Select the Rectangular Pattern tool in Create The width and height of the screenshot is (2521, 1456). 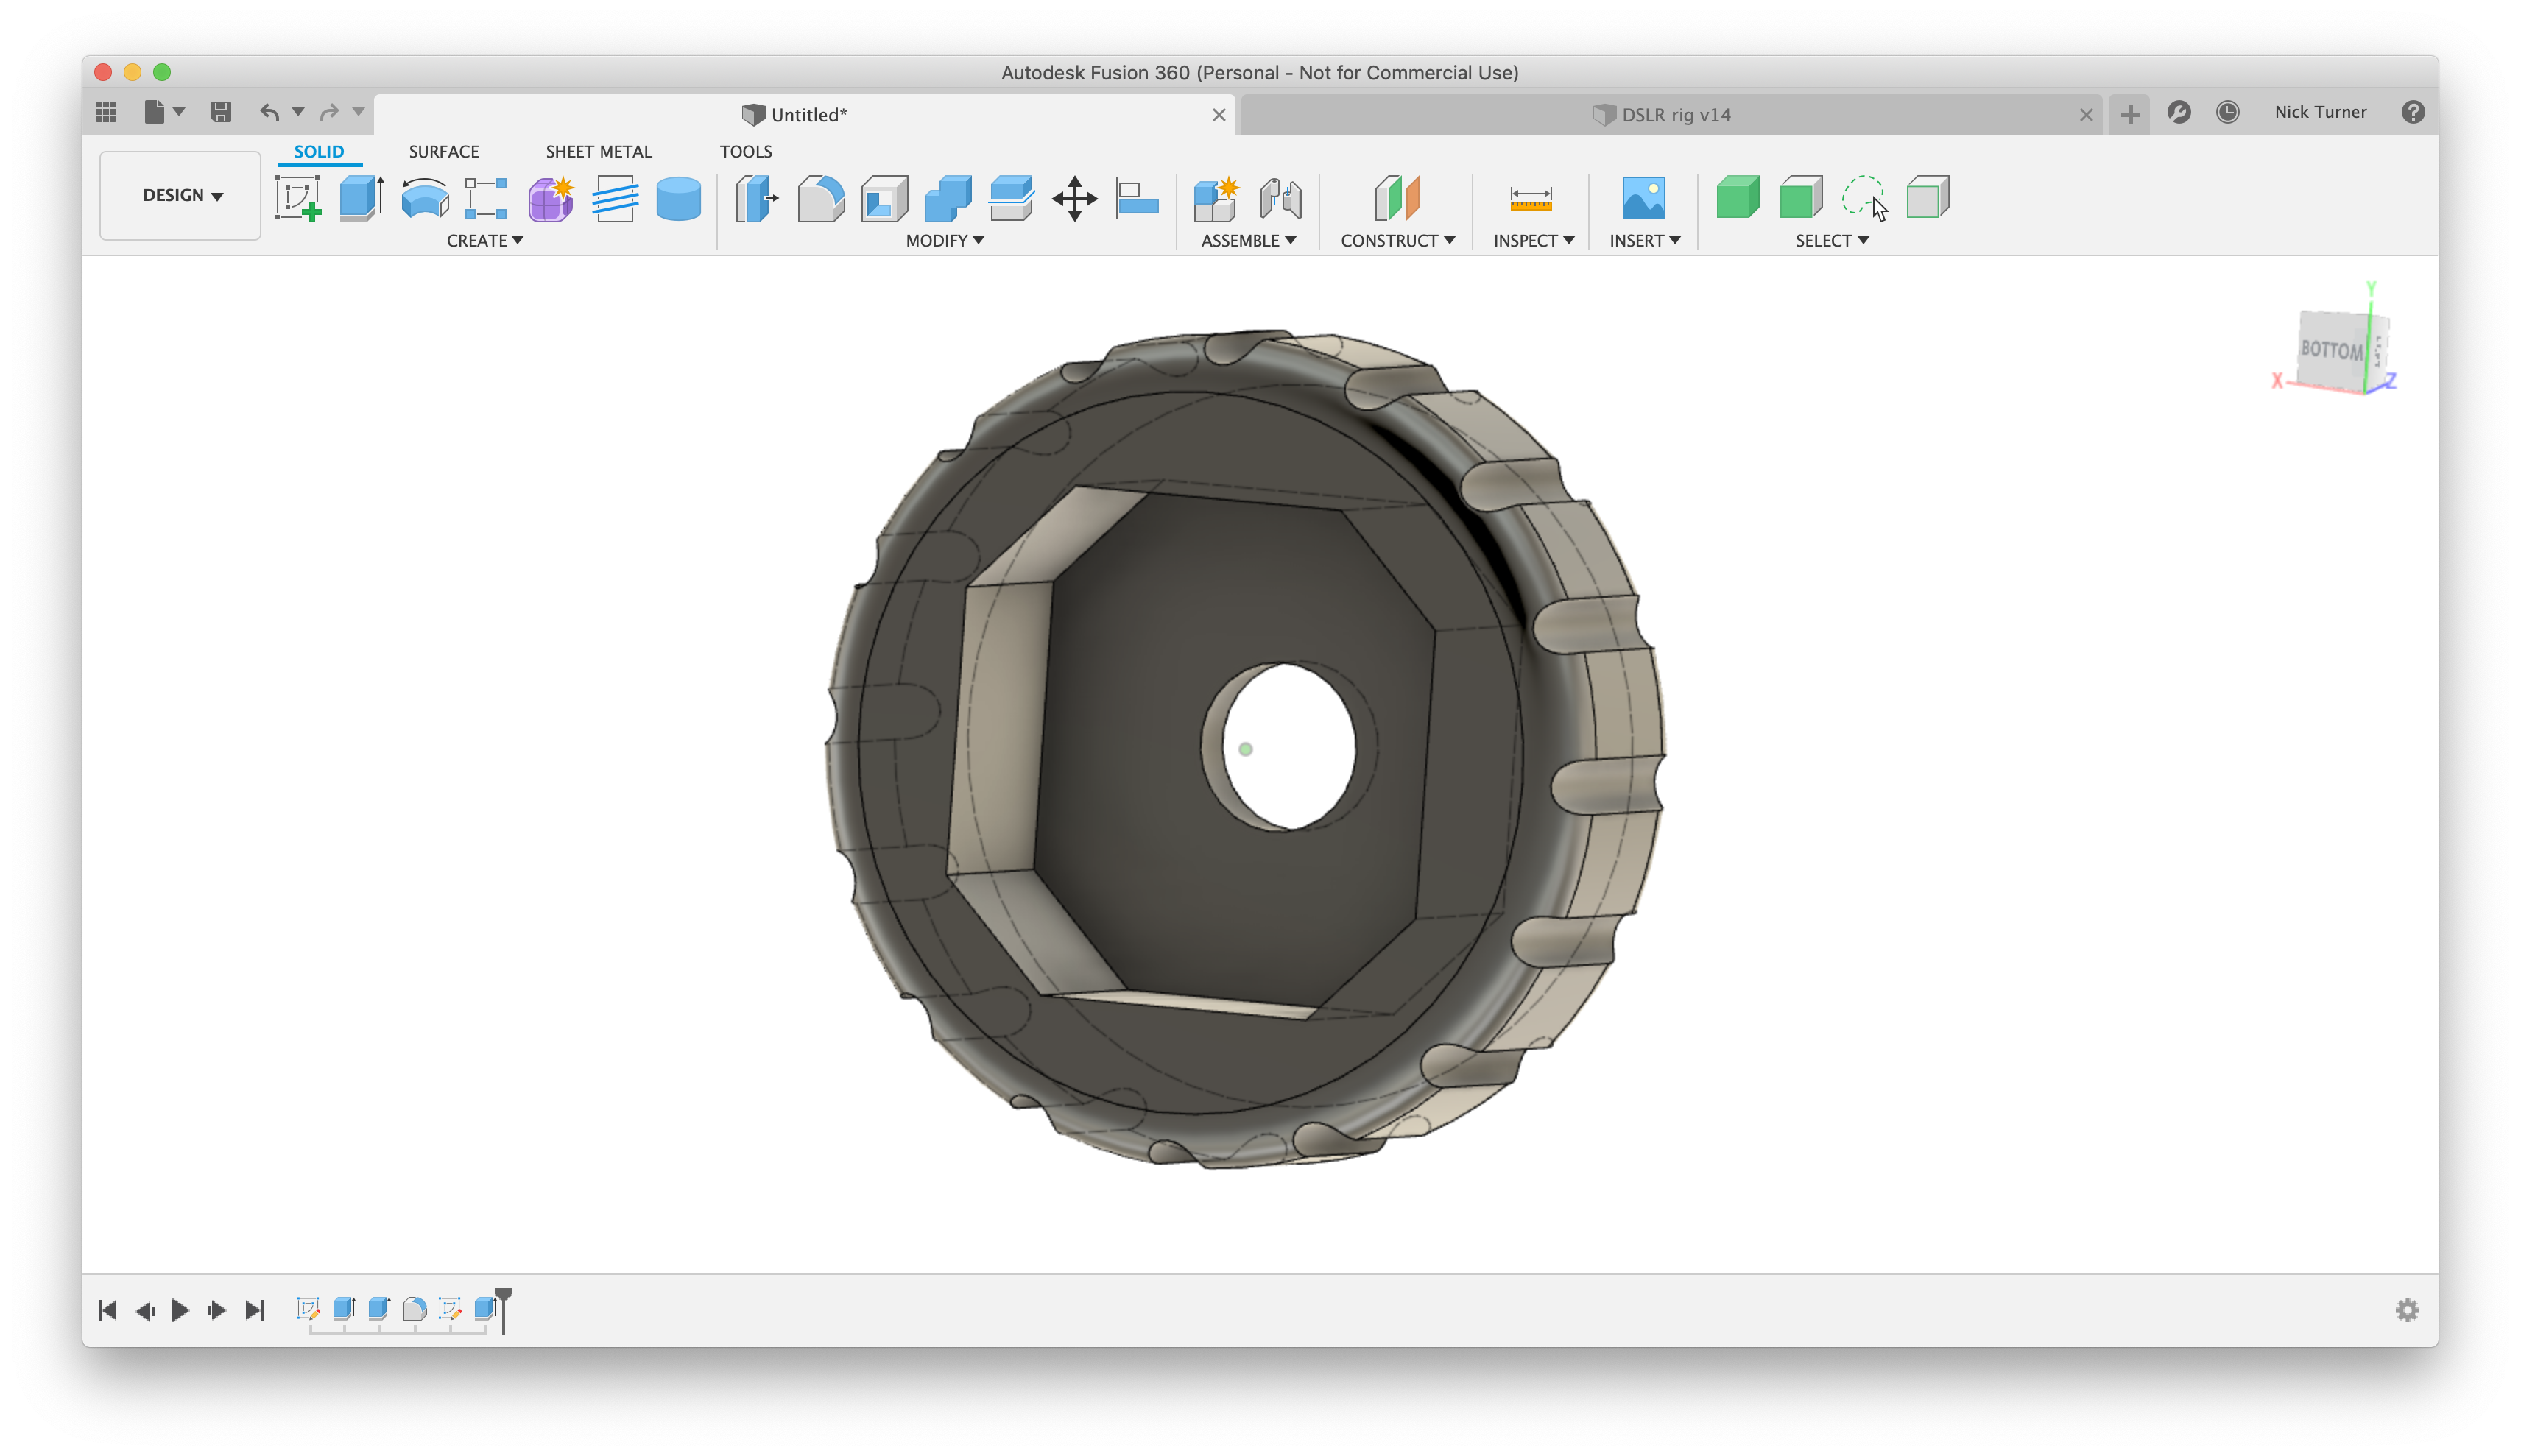click(487, 198)
